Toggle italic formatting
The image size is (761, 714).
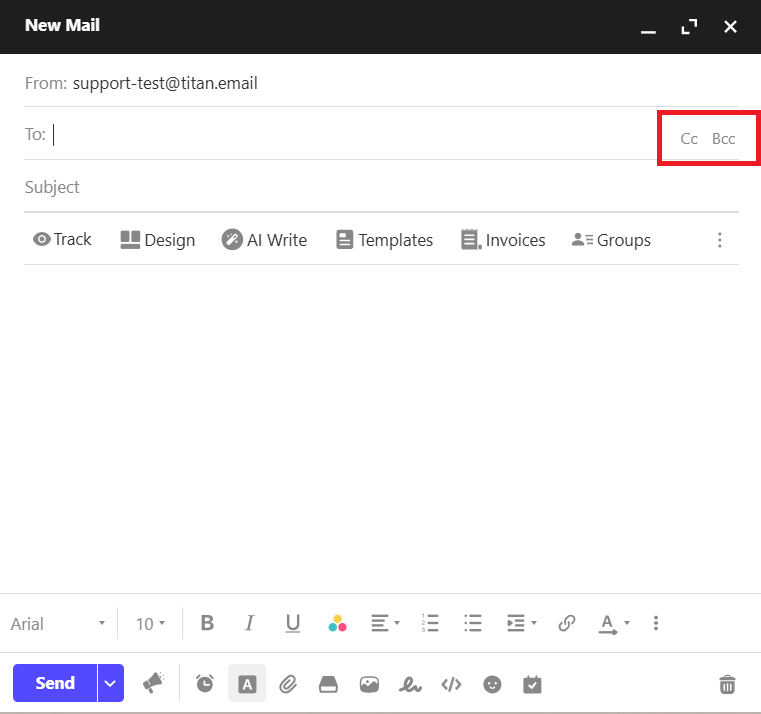(x=249, y=623)
